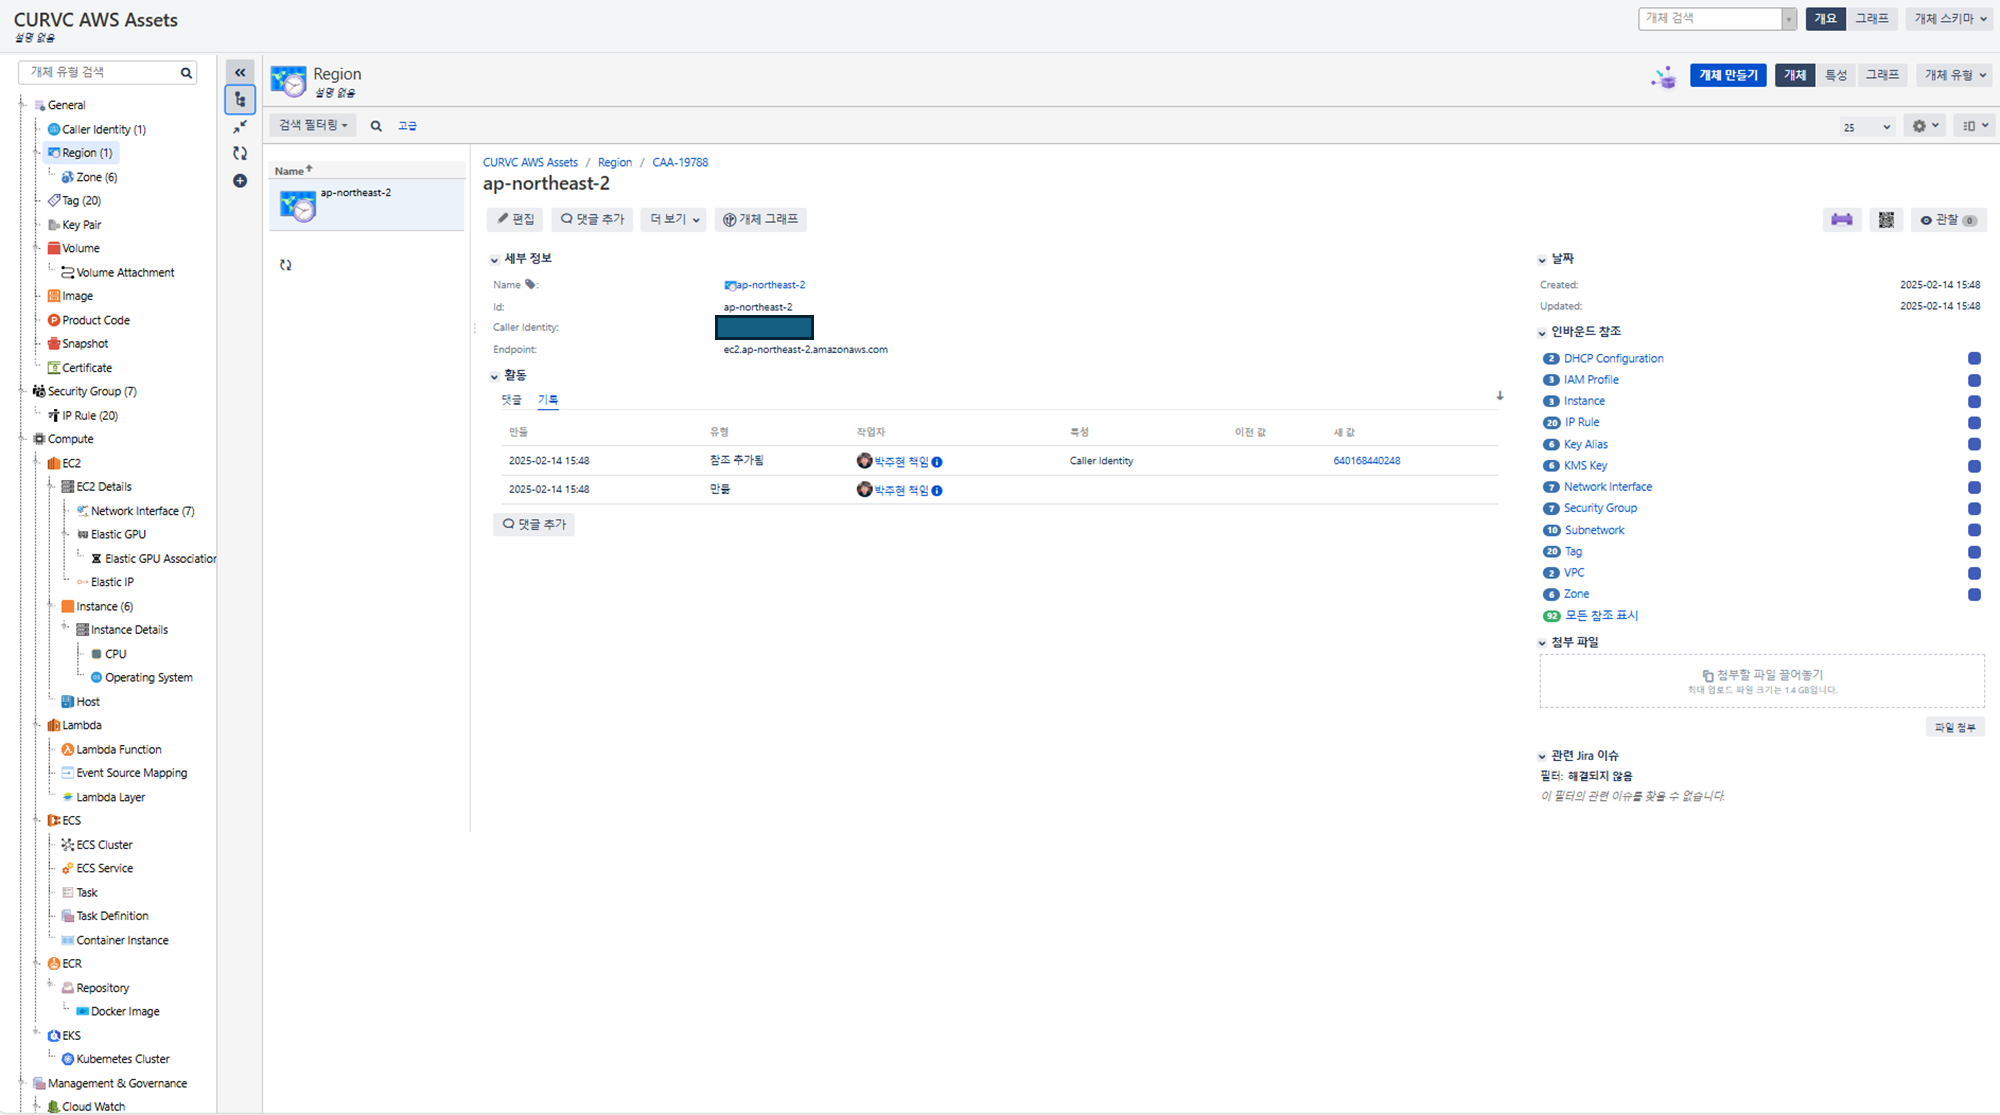Select the 특성 tab
The width and height of the screenshot is (2000, 1115).
pyautogui.click(x=1836, y=75)
